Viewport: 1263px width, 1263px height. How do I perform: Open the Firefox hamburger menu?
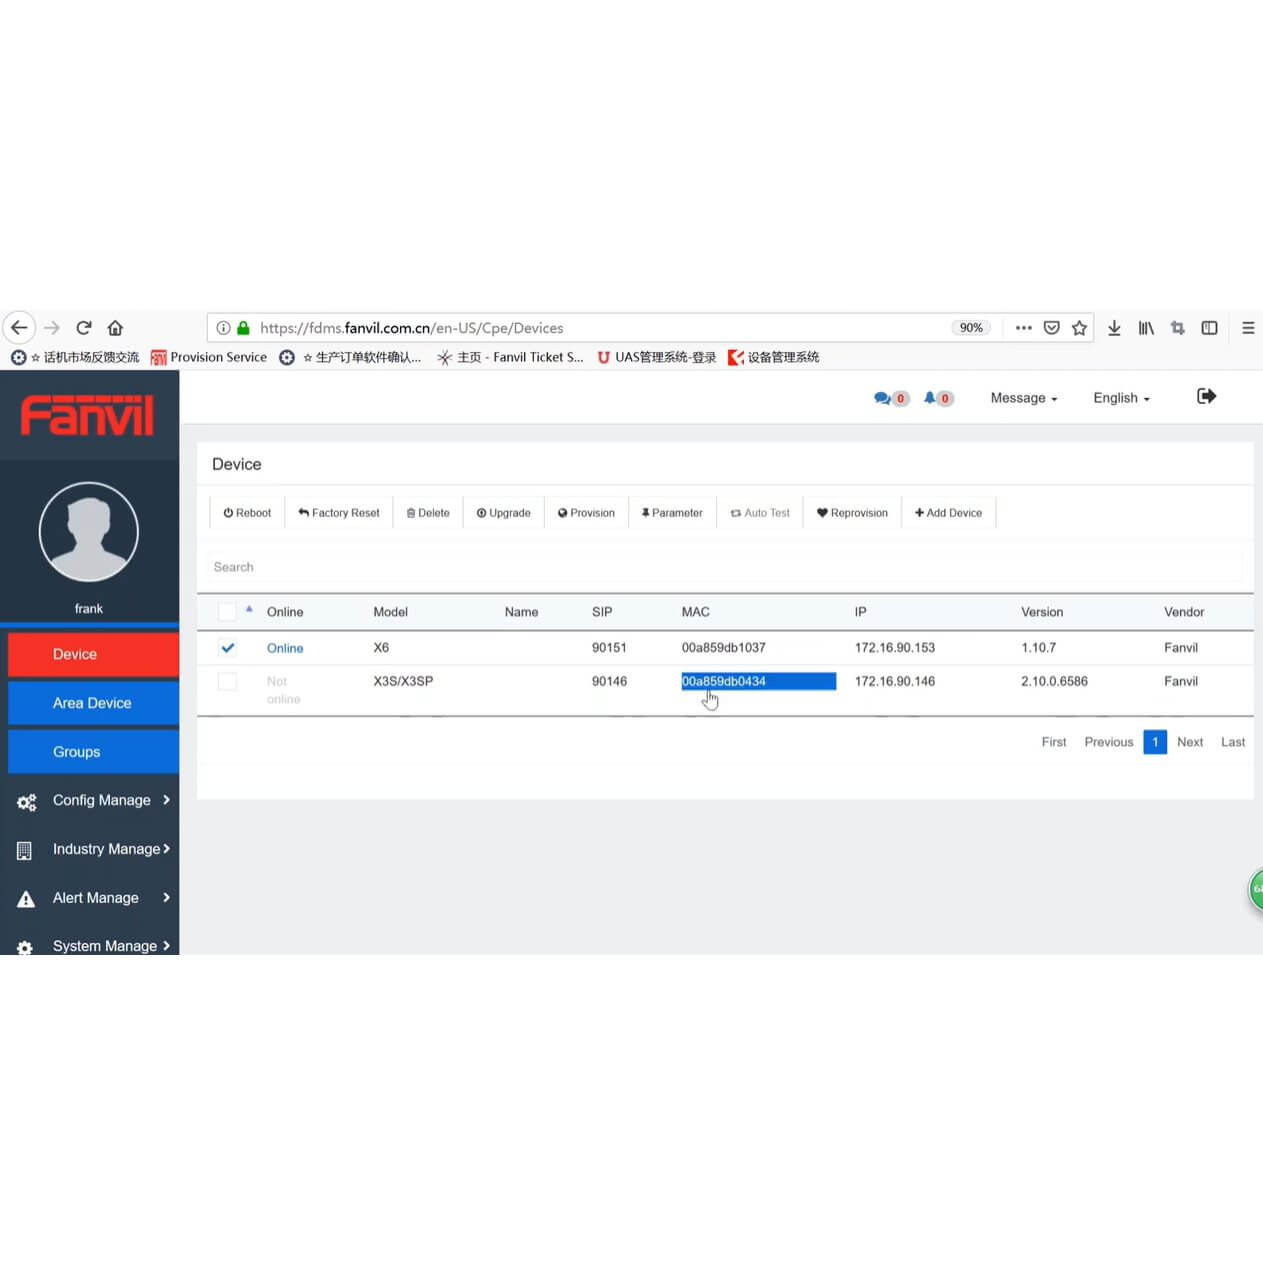point(1248,328)
